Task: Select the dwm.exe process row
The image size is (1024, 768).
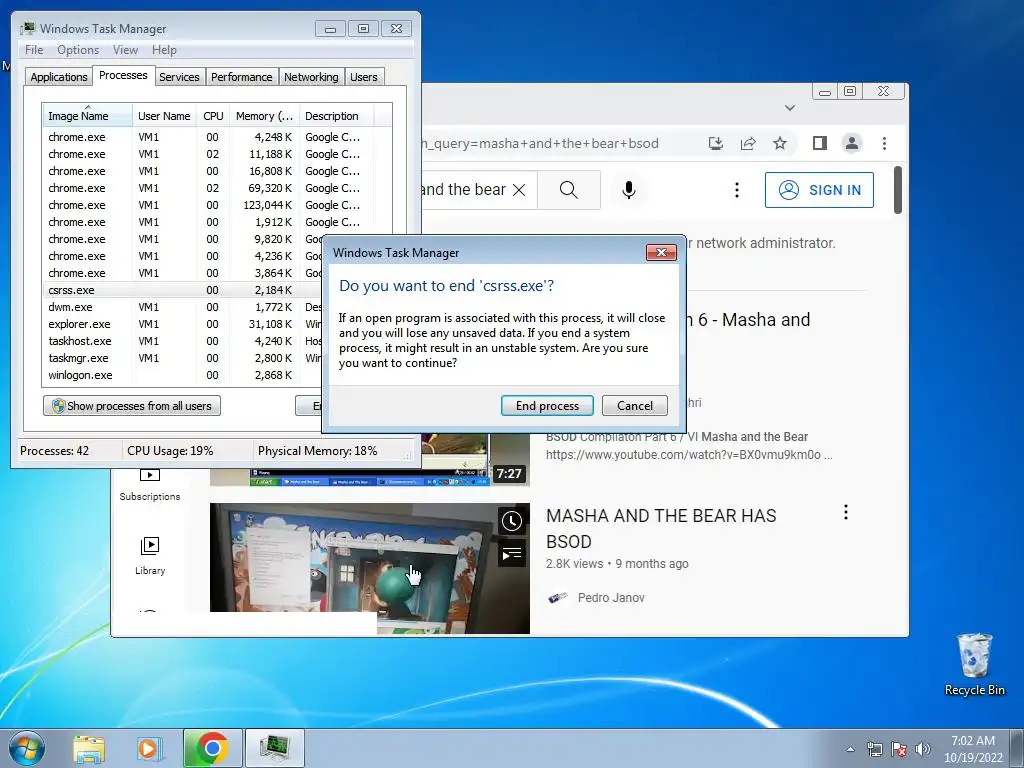Action: (x=183, y=307)
